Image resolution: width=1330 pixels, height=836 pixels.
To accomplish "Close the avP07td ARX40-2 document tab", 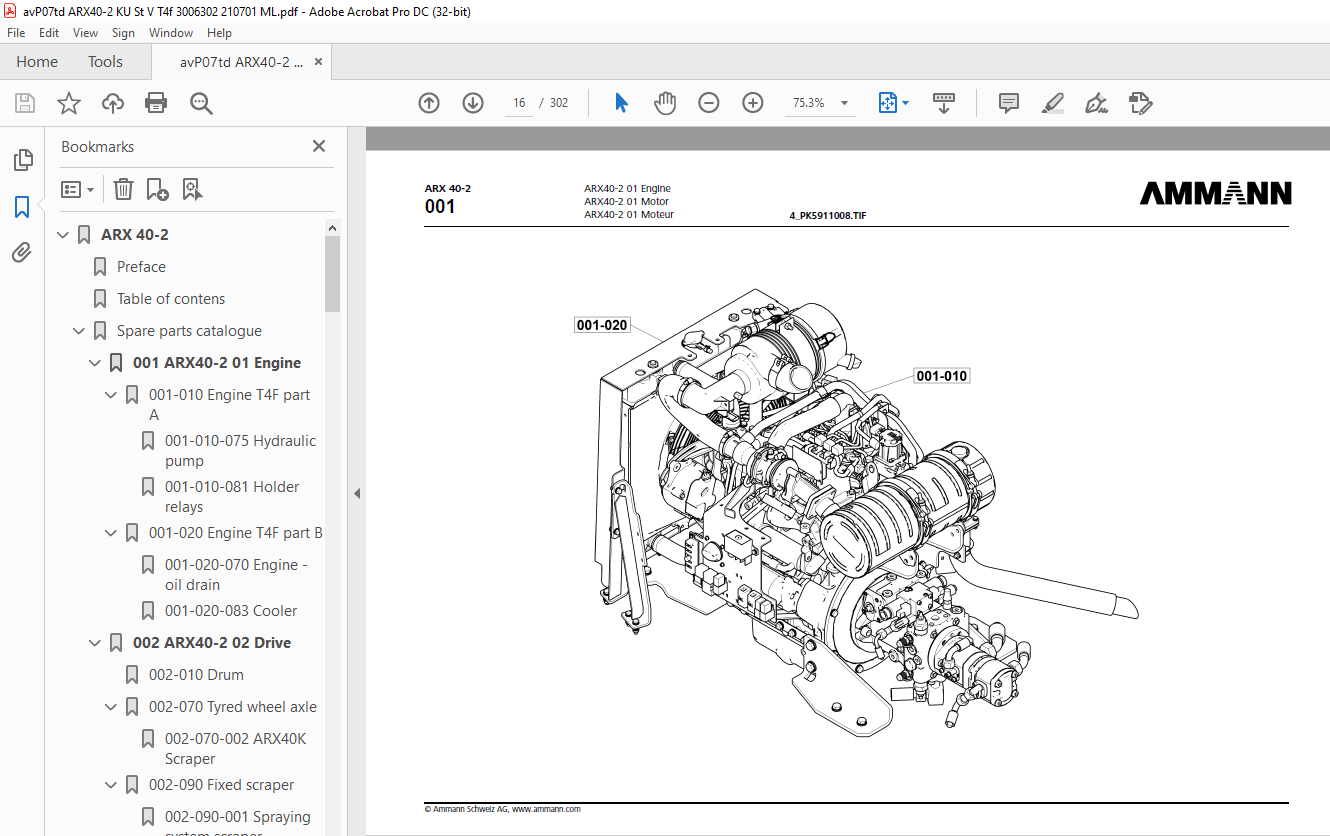I will (318, 62).
